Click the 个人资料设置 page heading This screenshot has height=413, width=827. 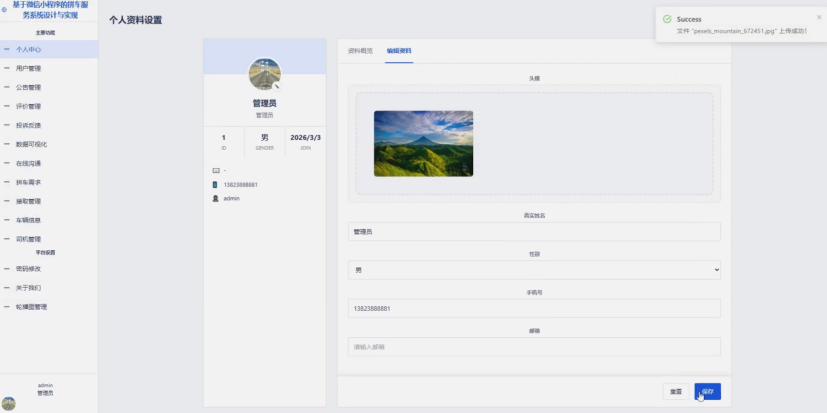[x=136, y=21]
